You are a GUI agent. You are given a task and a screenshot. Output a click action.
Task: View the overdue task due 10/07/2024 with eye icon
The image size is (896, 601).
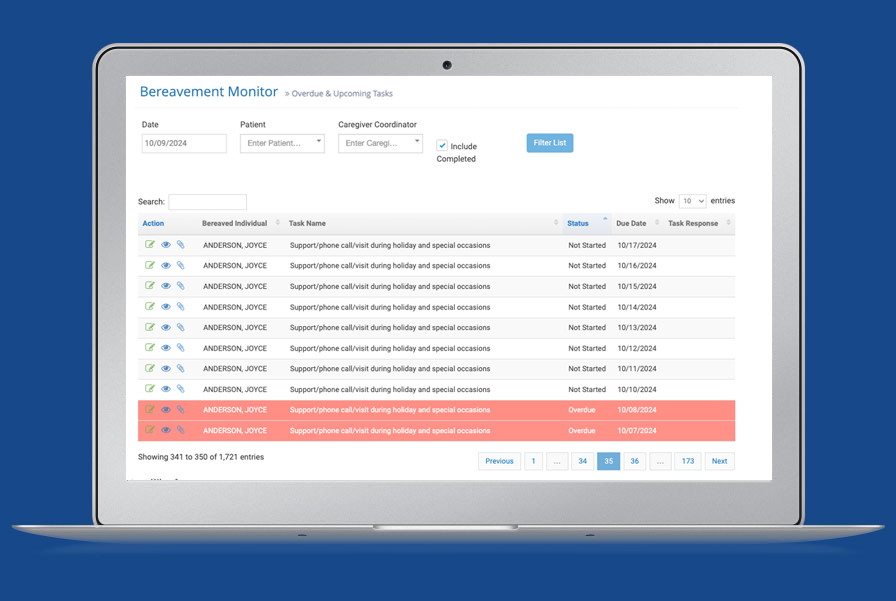coord(166,430)
